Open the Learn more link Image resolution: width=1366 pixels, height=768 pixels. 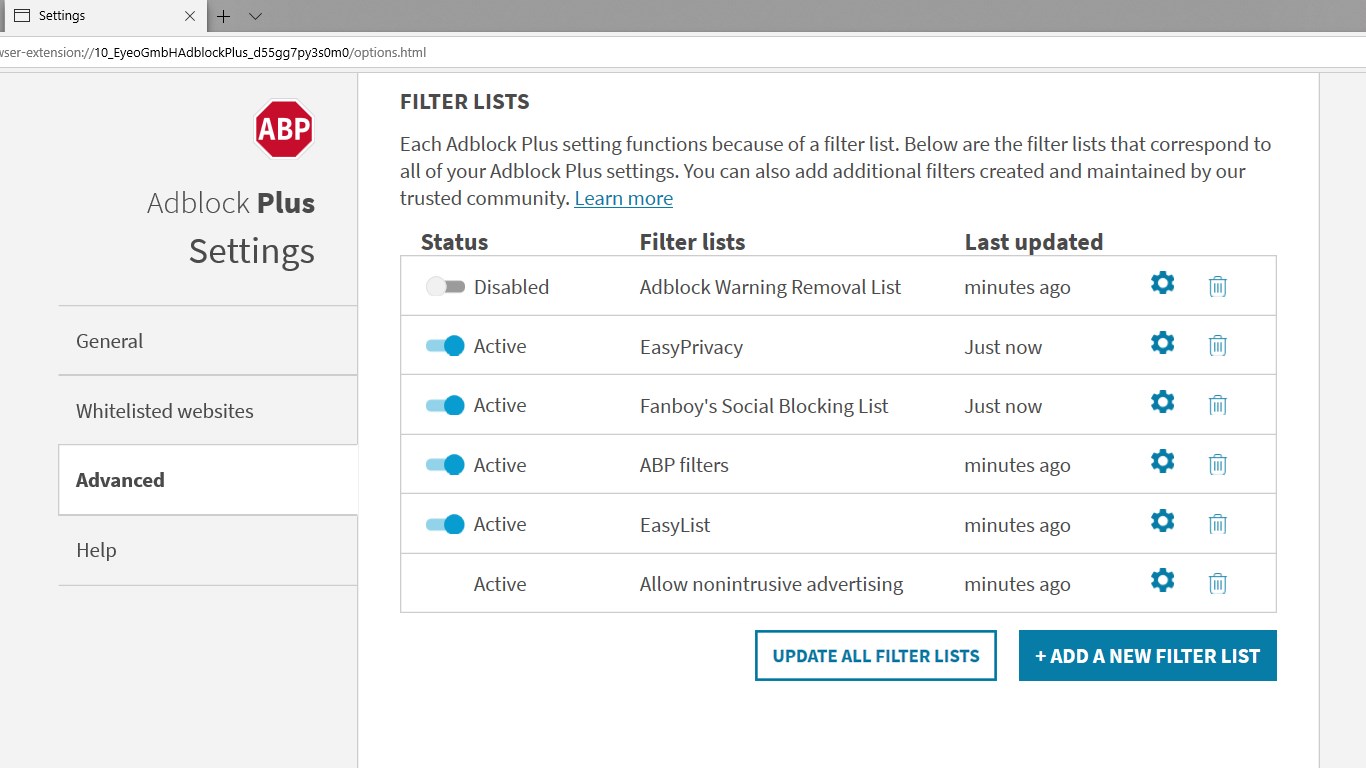(623, 198)
